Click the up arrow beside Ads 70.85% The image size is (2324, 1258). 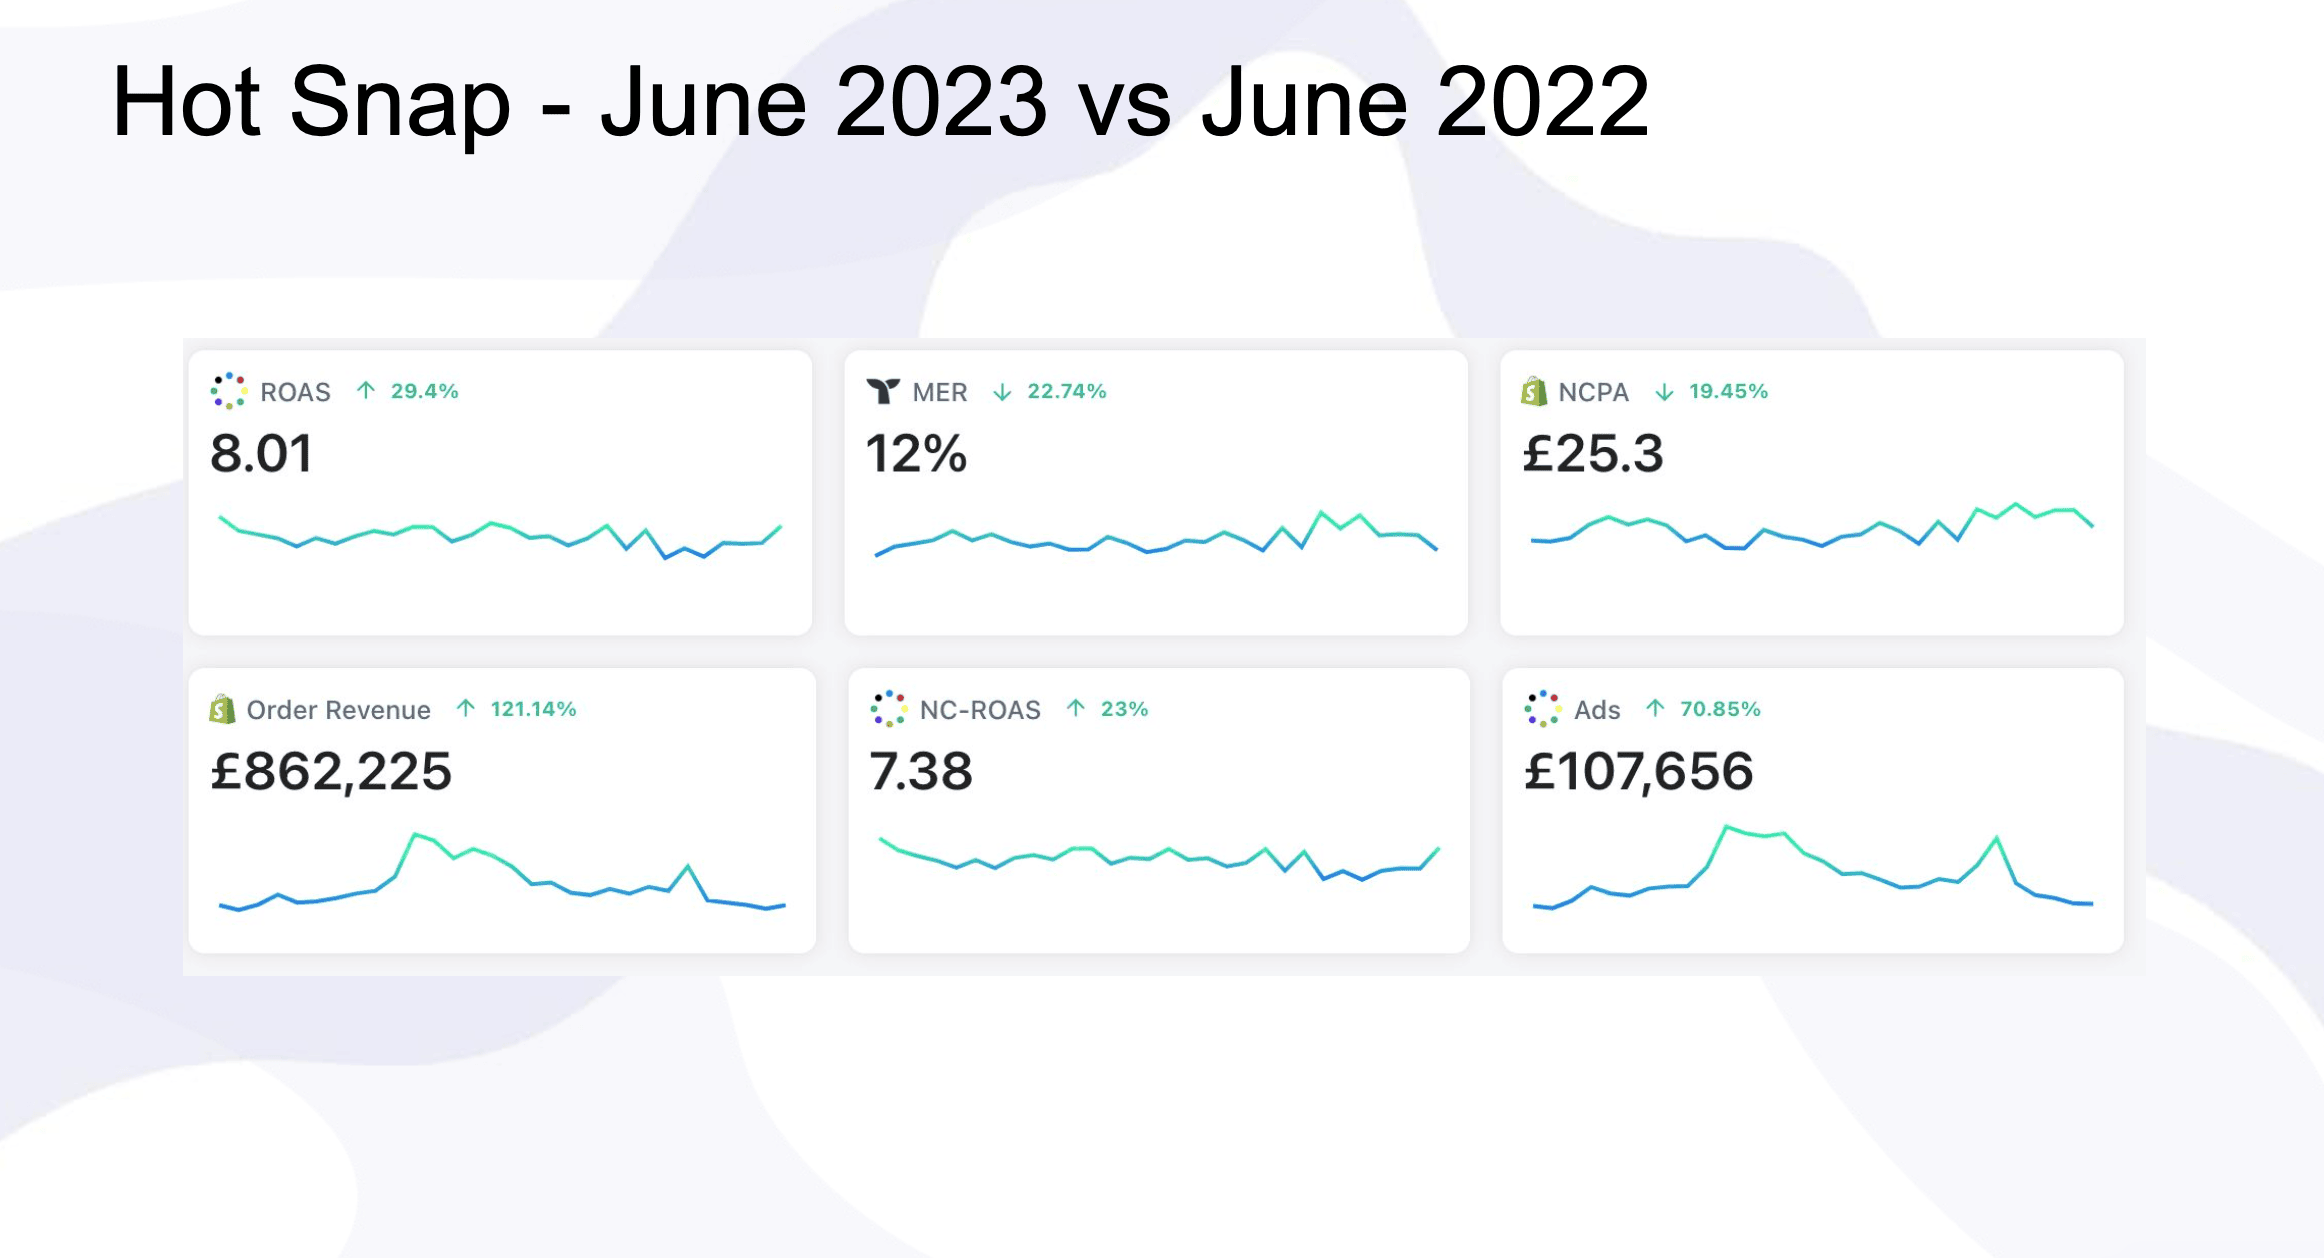pos(1655,709)
